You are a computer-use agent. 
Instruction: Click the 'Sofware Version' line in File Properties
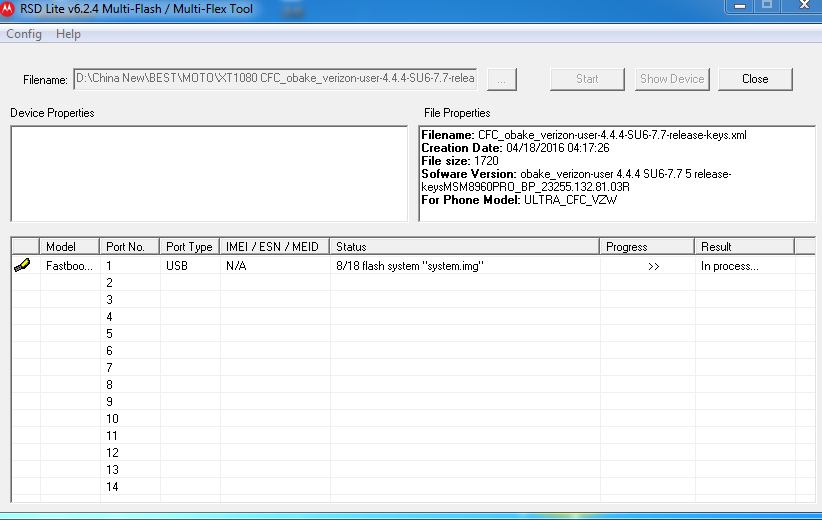576,180
